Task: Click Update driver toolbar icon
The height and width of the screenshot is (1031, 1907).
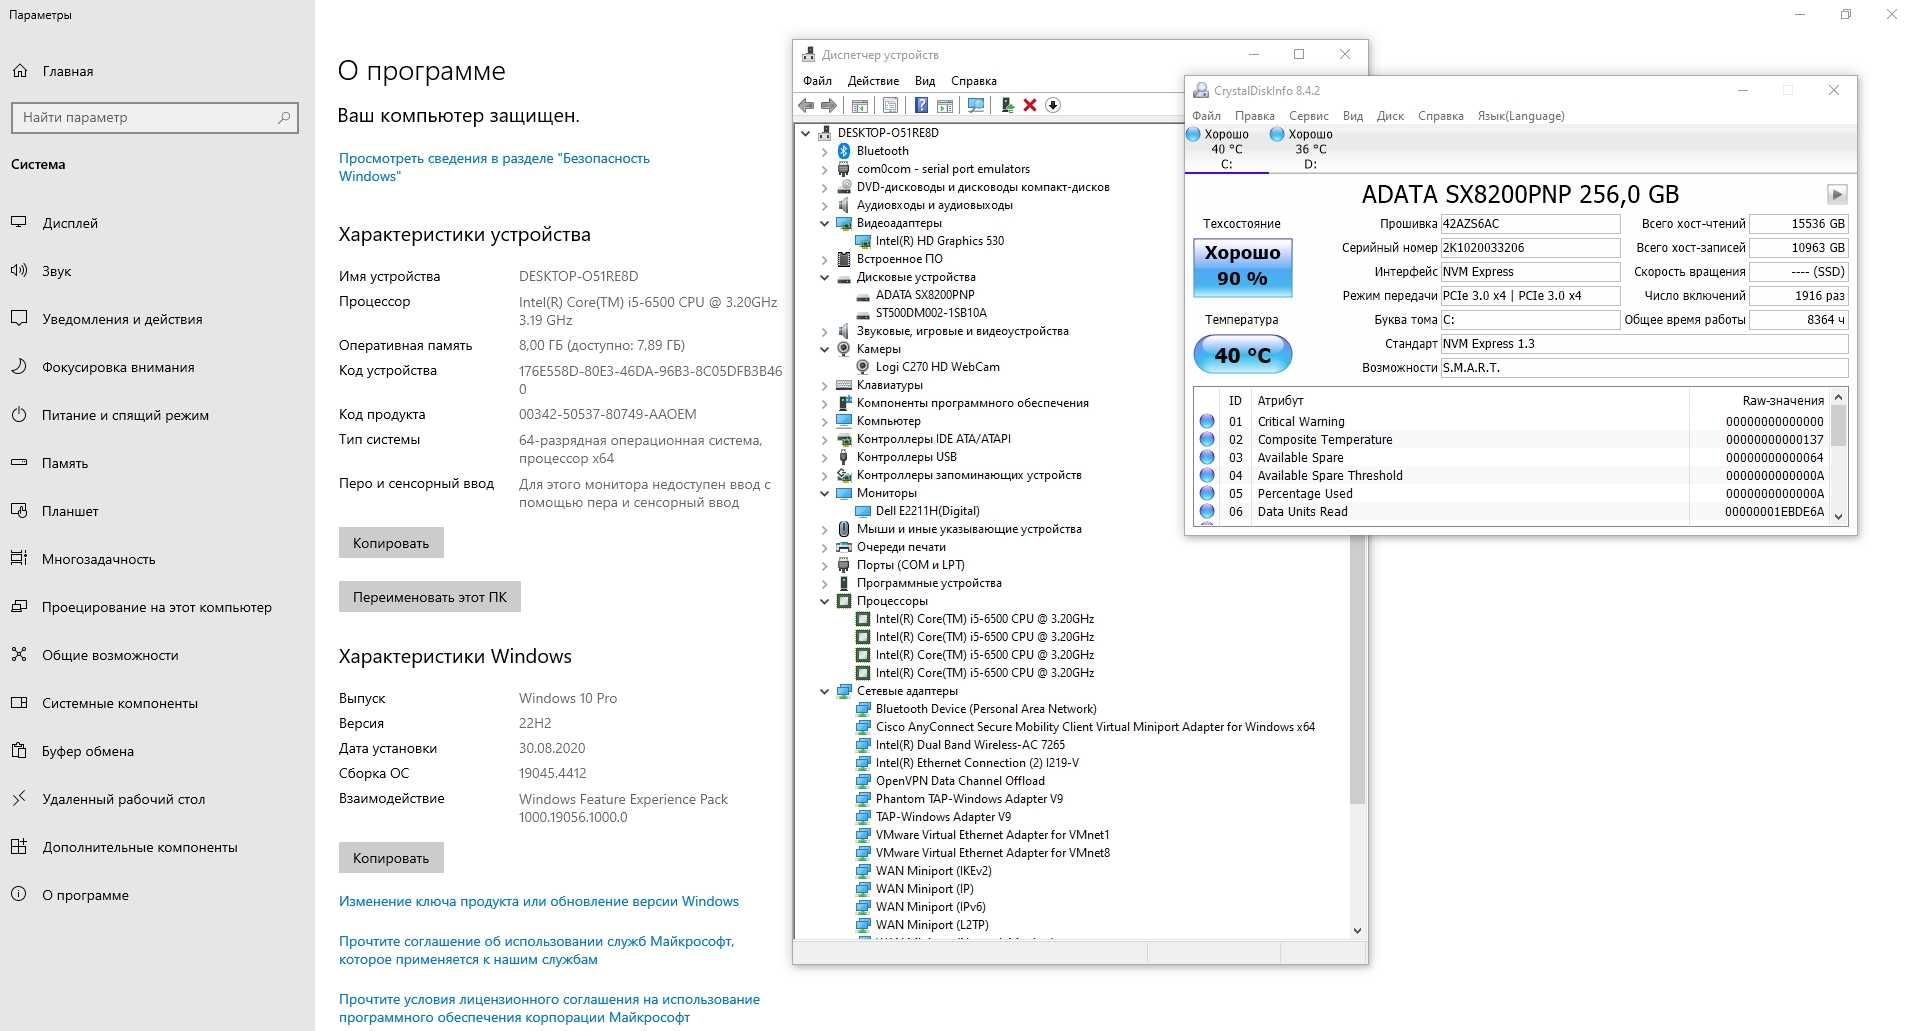Action: [1008, 105]
